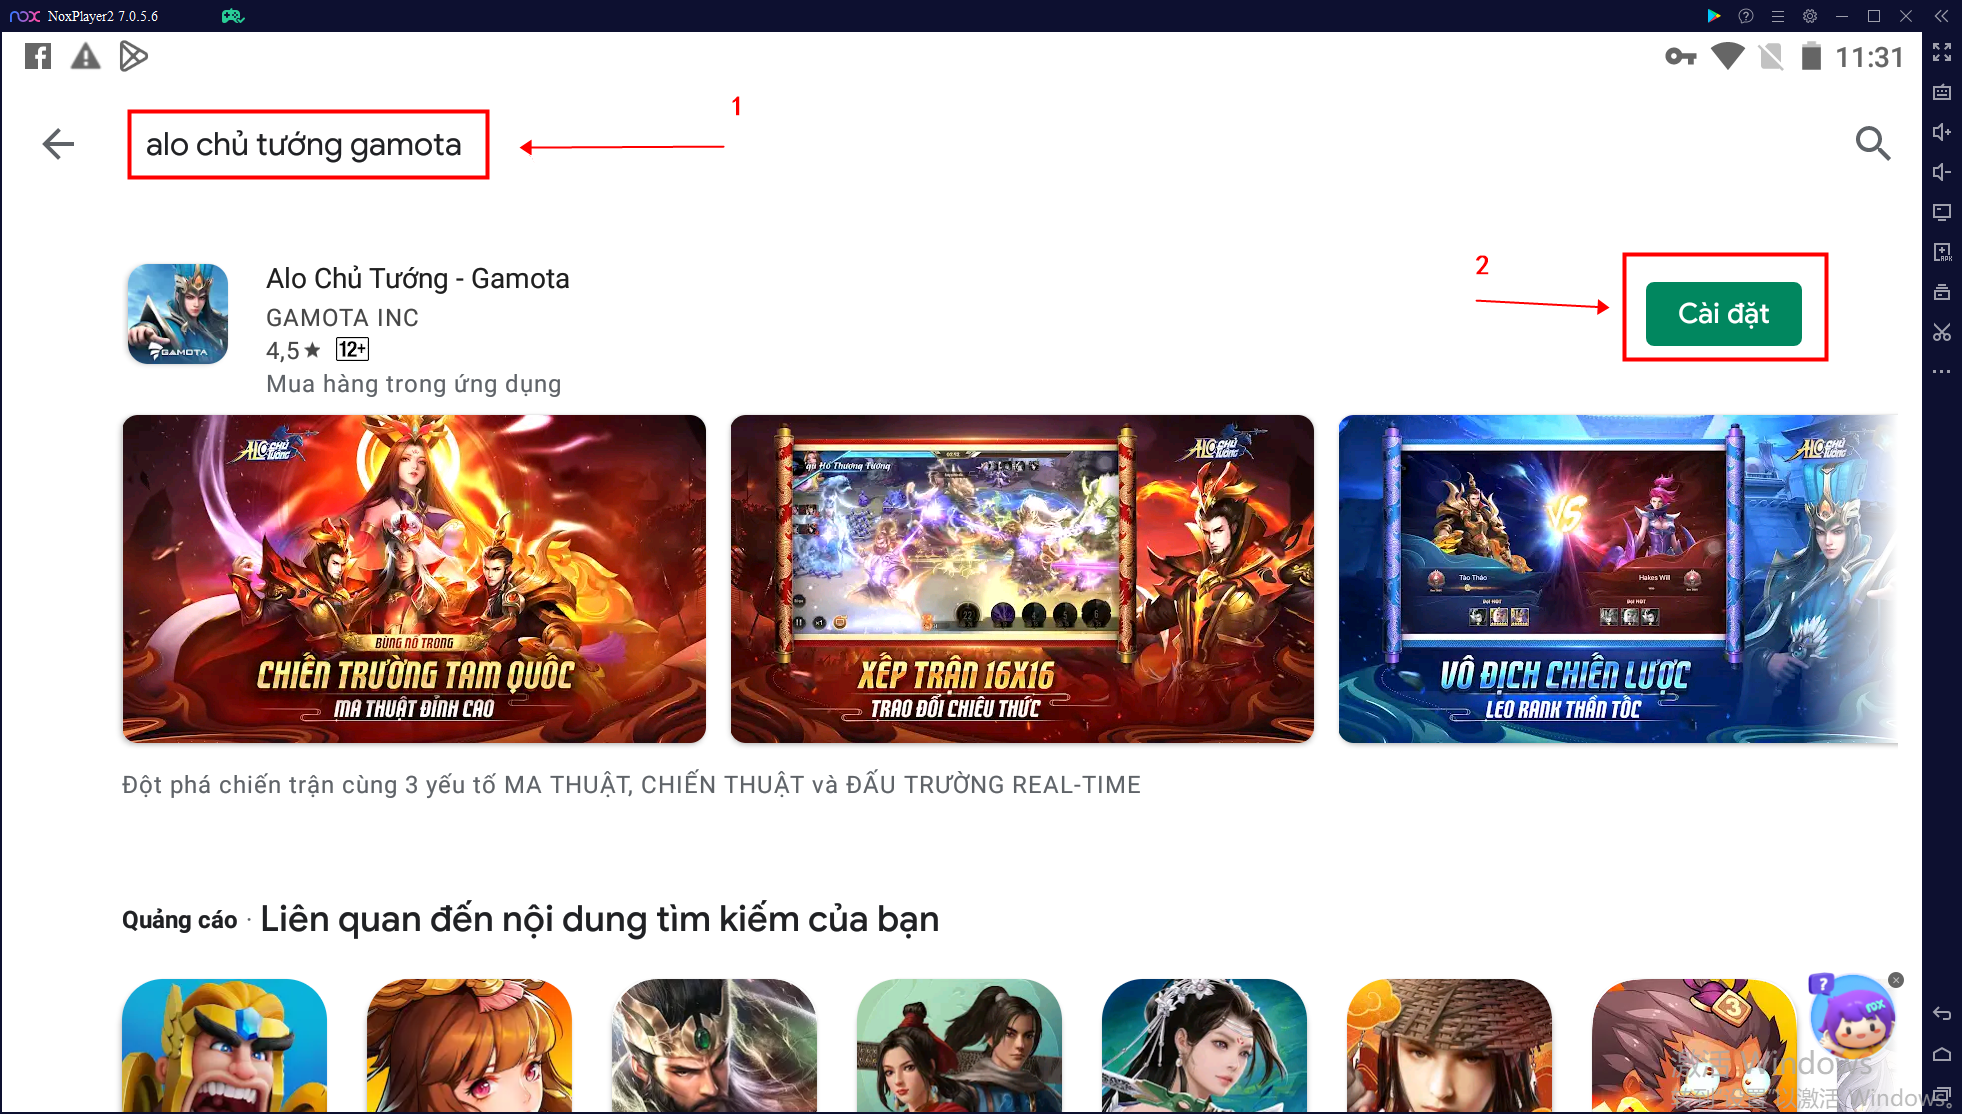Dismiss Nox helper bubble with its close button
The image size is (1962, 1114).
coord(1896,980)
